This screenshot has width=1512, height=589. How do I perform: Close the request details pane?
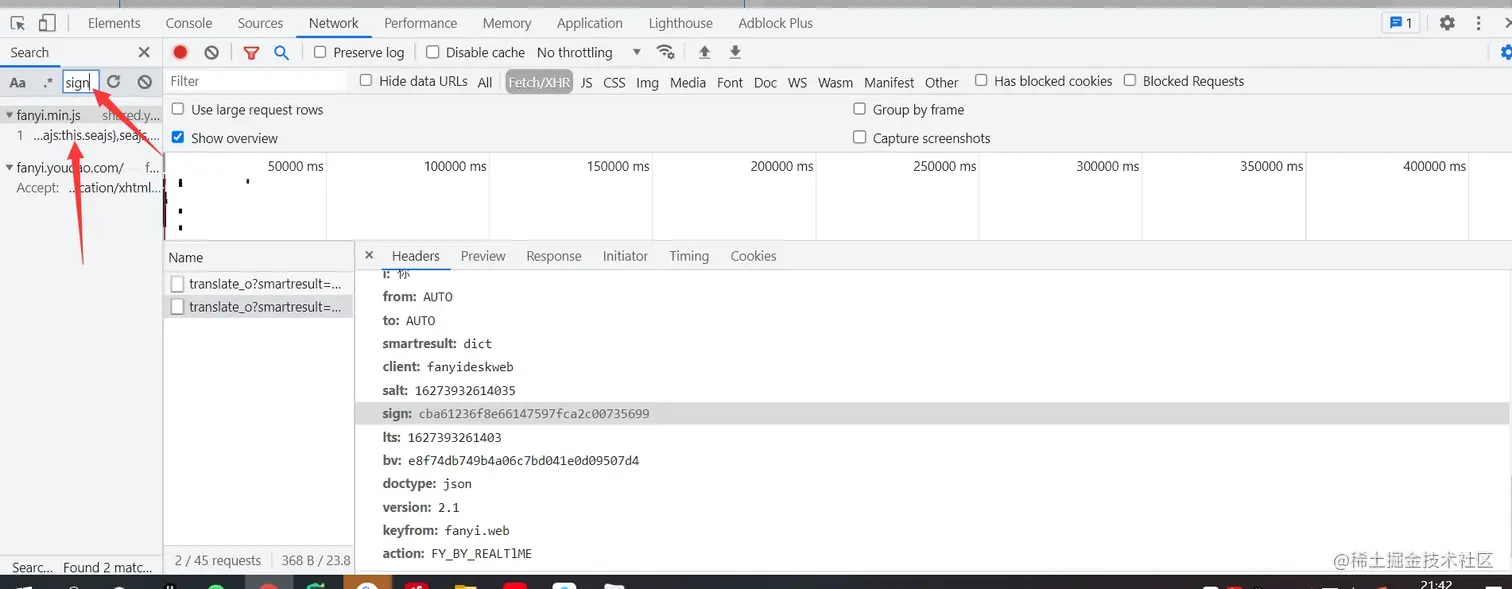coord(369,256)
